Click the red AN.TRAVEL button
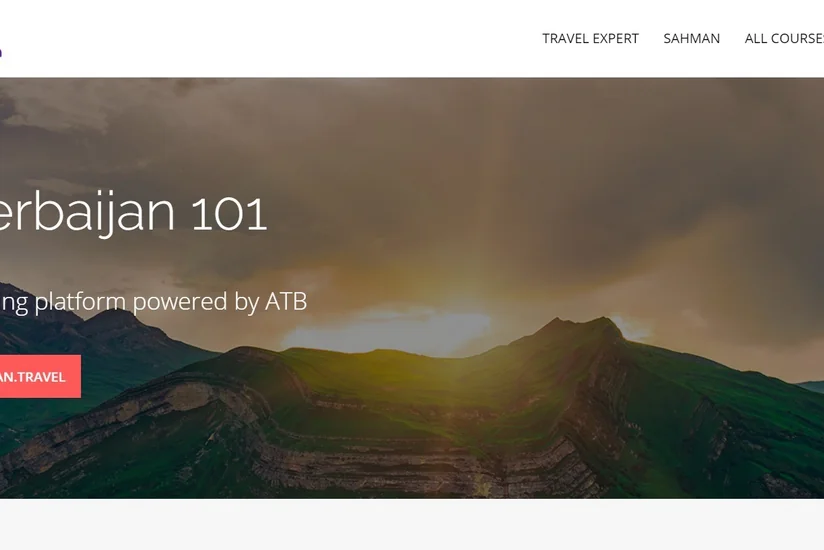Image resolution: width=824 pixels, height=550 pixels. tap(40, 376)
